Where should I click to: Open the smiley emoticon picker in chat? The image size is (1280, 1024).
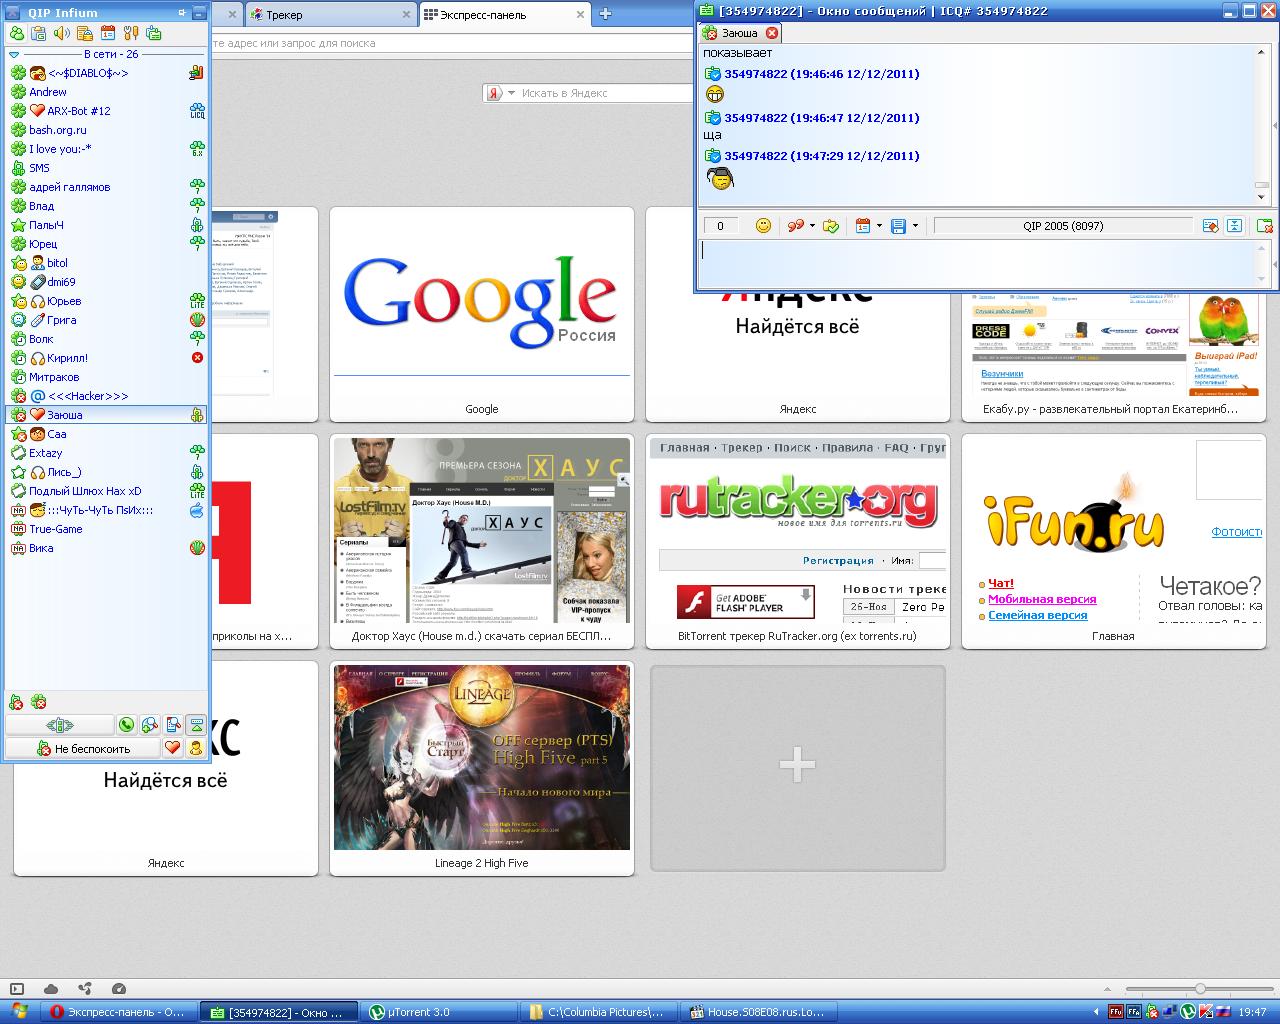pos(763,226)
